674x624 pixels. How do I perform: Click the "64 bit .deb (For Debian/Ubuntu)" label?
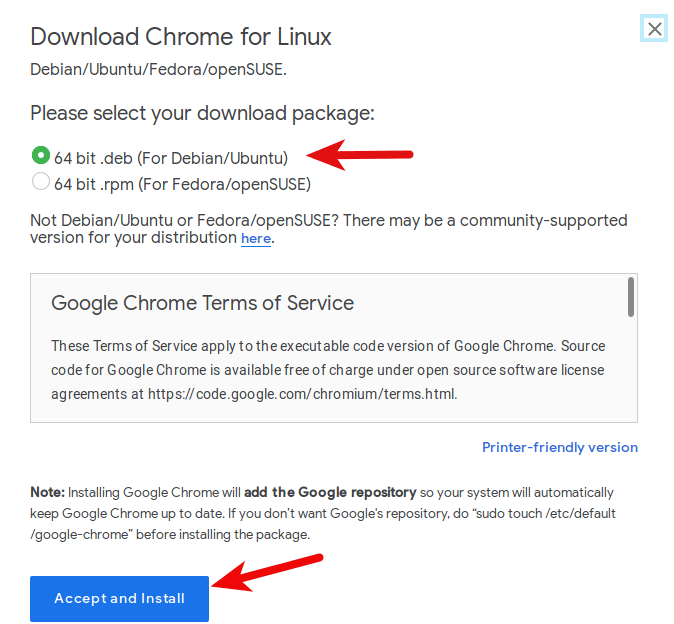tap(171, 157)
